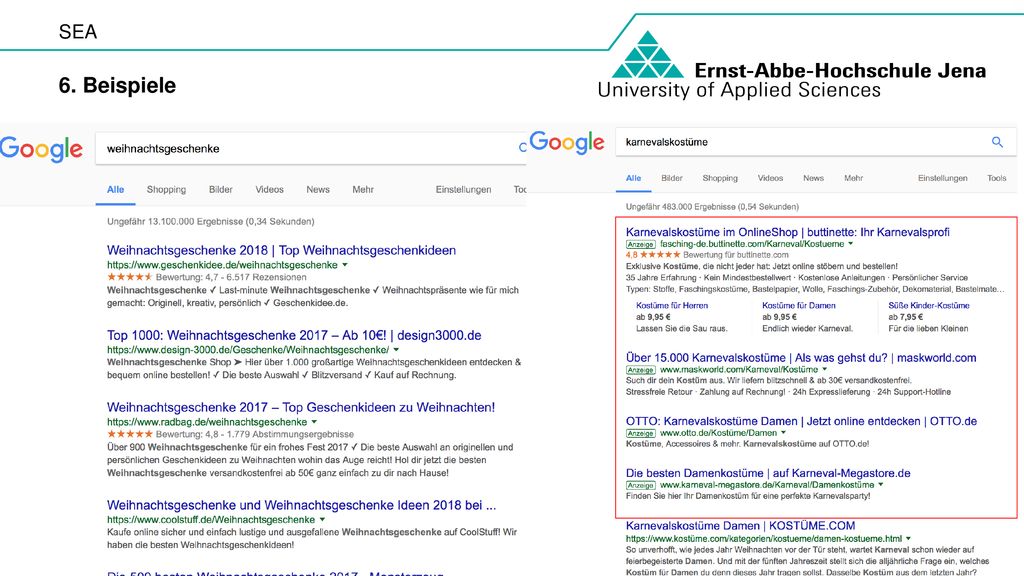
Task: Expand the arrow next to design-3000.de URL
Action: pos(396,350)
